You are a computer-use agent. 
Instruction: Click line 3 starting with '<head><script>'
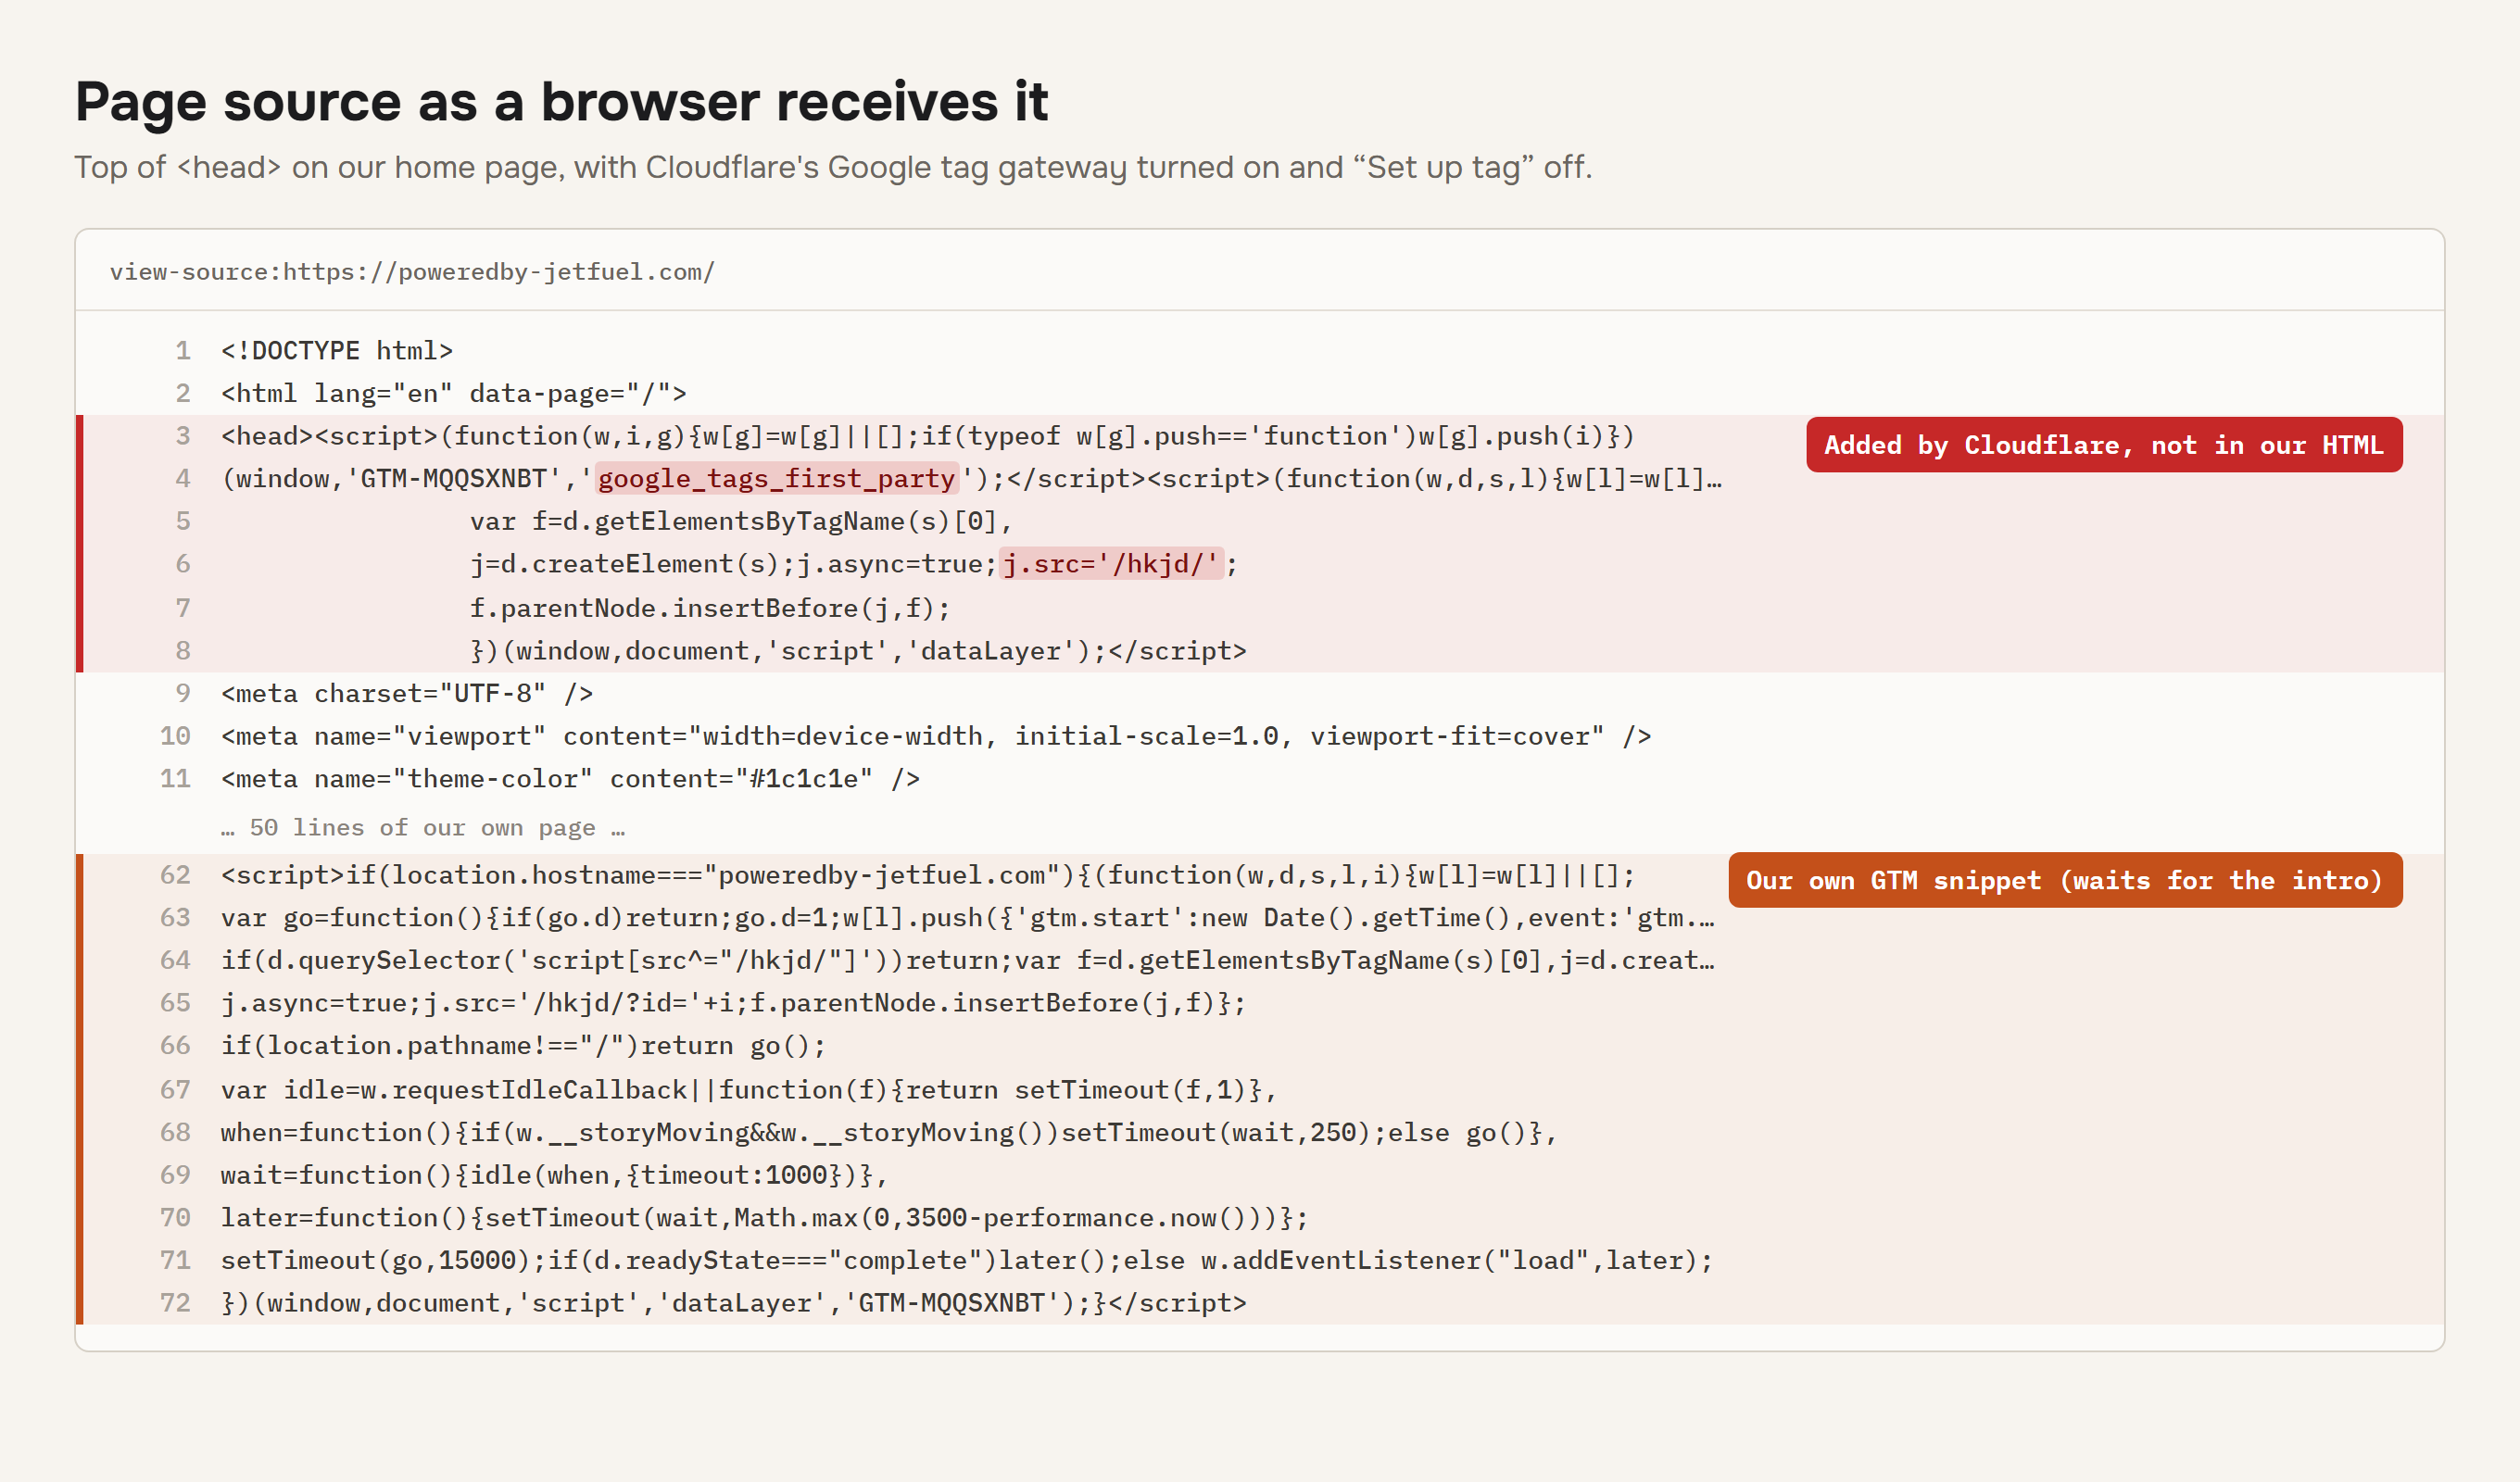click(928, 436)
